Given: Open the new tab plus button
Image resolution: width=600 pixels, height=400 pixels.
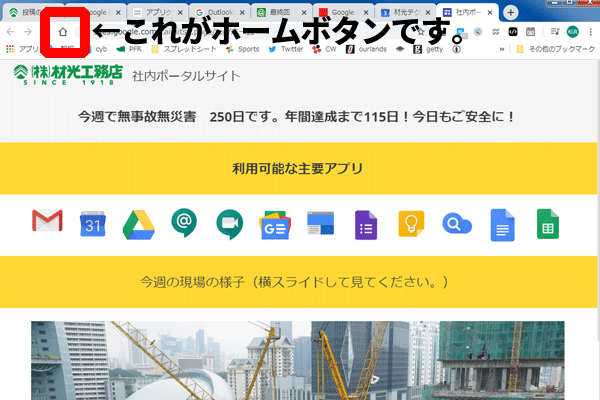Looking at the screenshot, I should coord(510,13).
